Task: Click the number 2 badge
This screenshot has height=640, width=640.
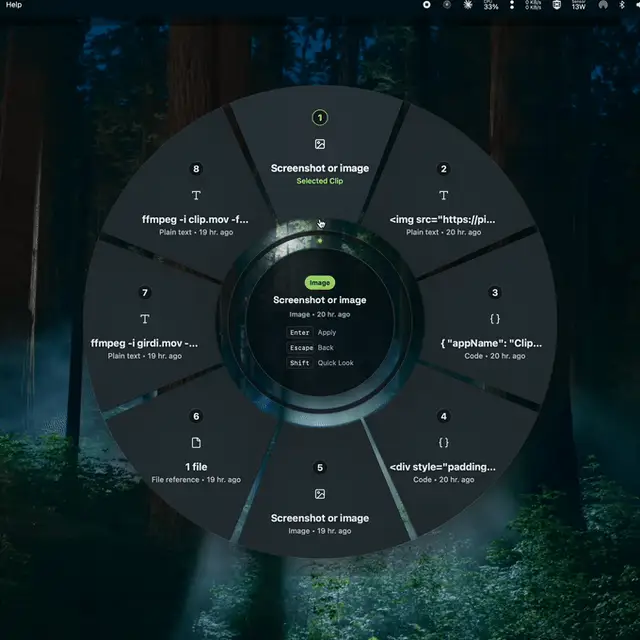Action: tap(443, 169)
